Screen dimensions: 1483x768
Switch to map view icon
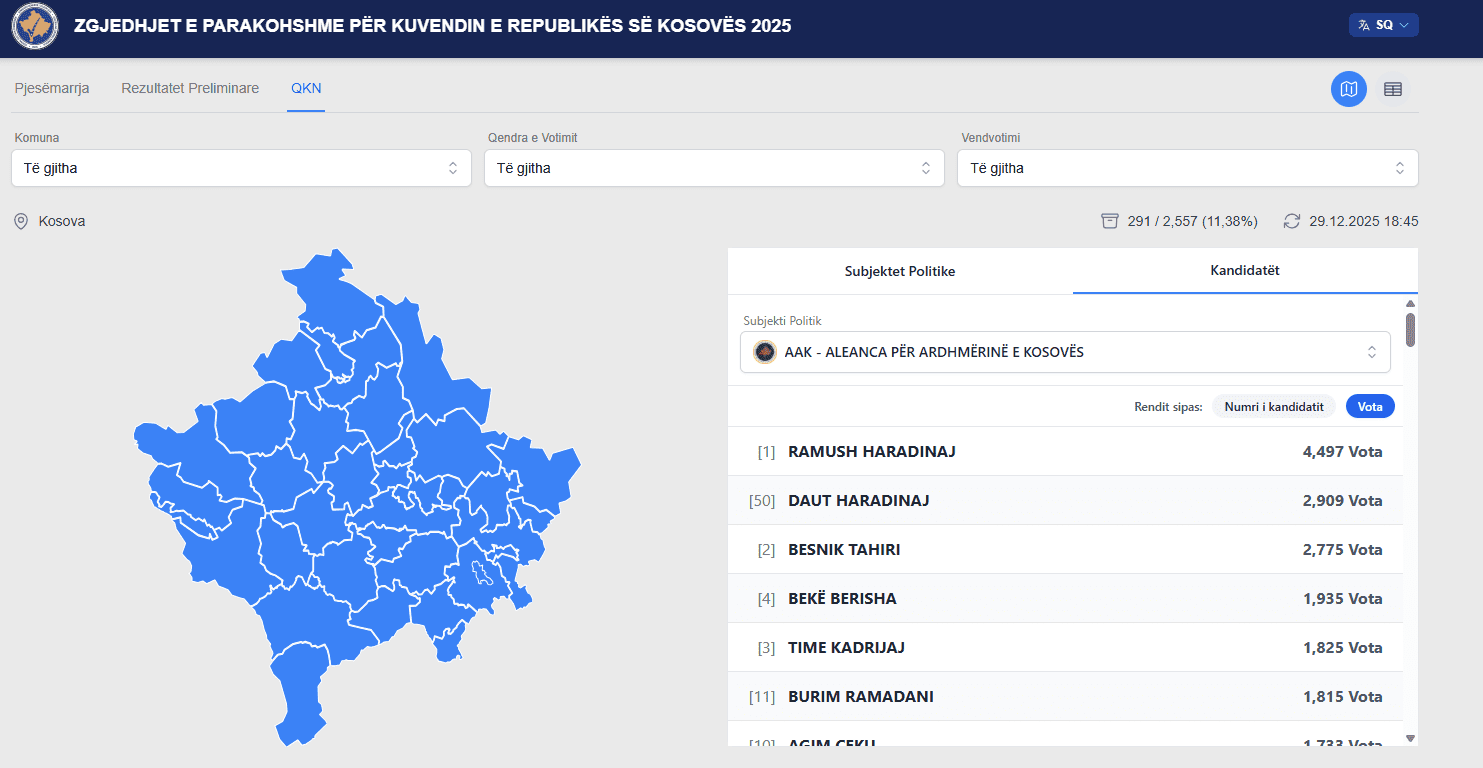(1348, 89)
